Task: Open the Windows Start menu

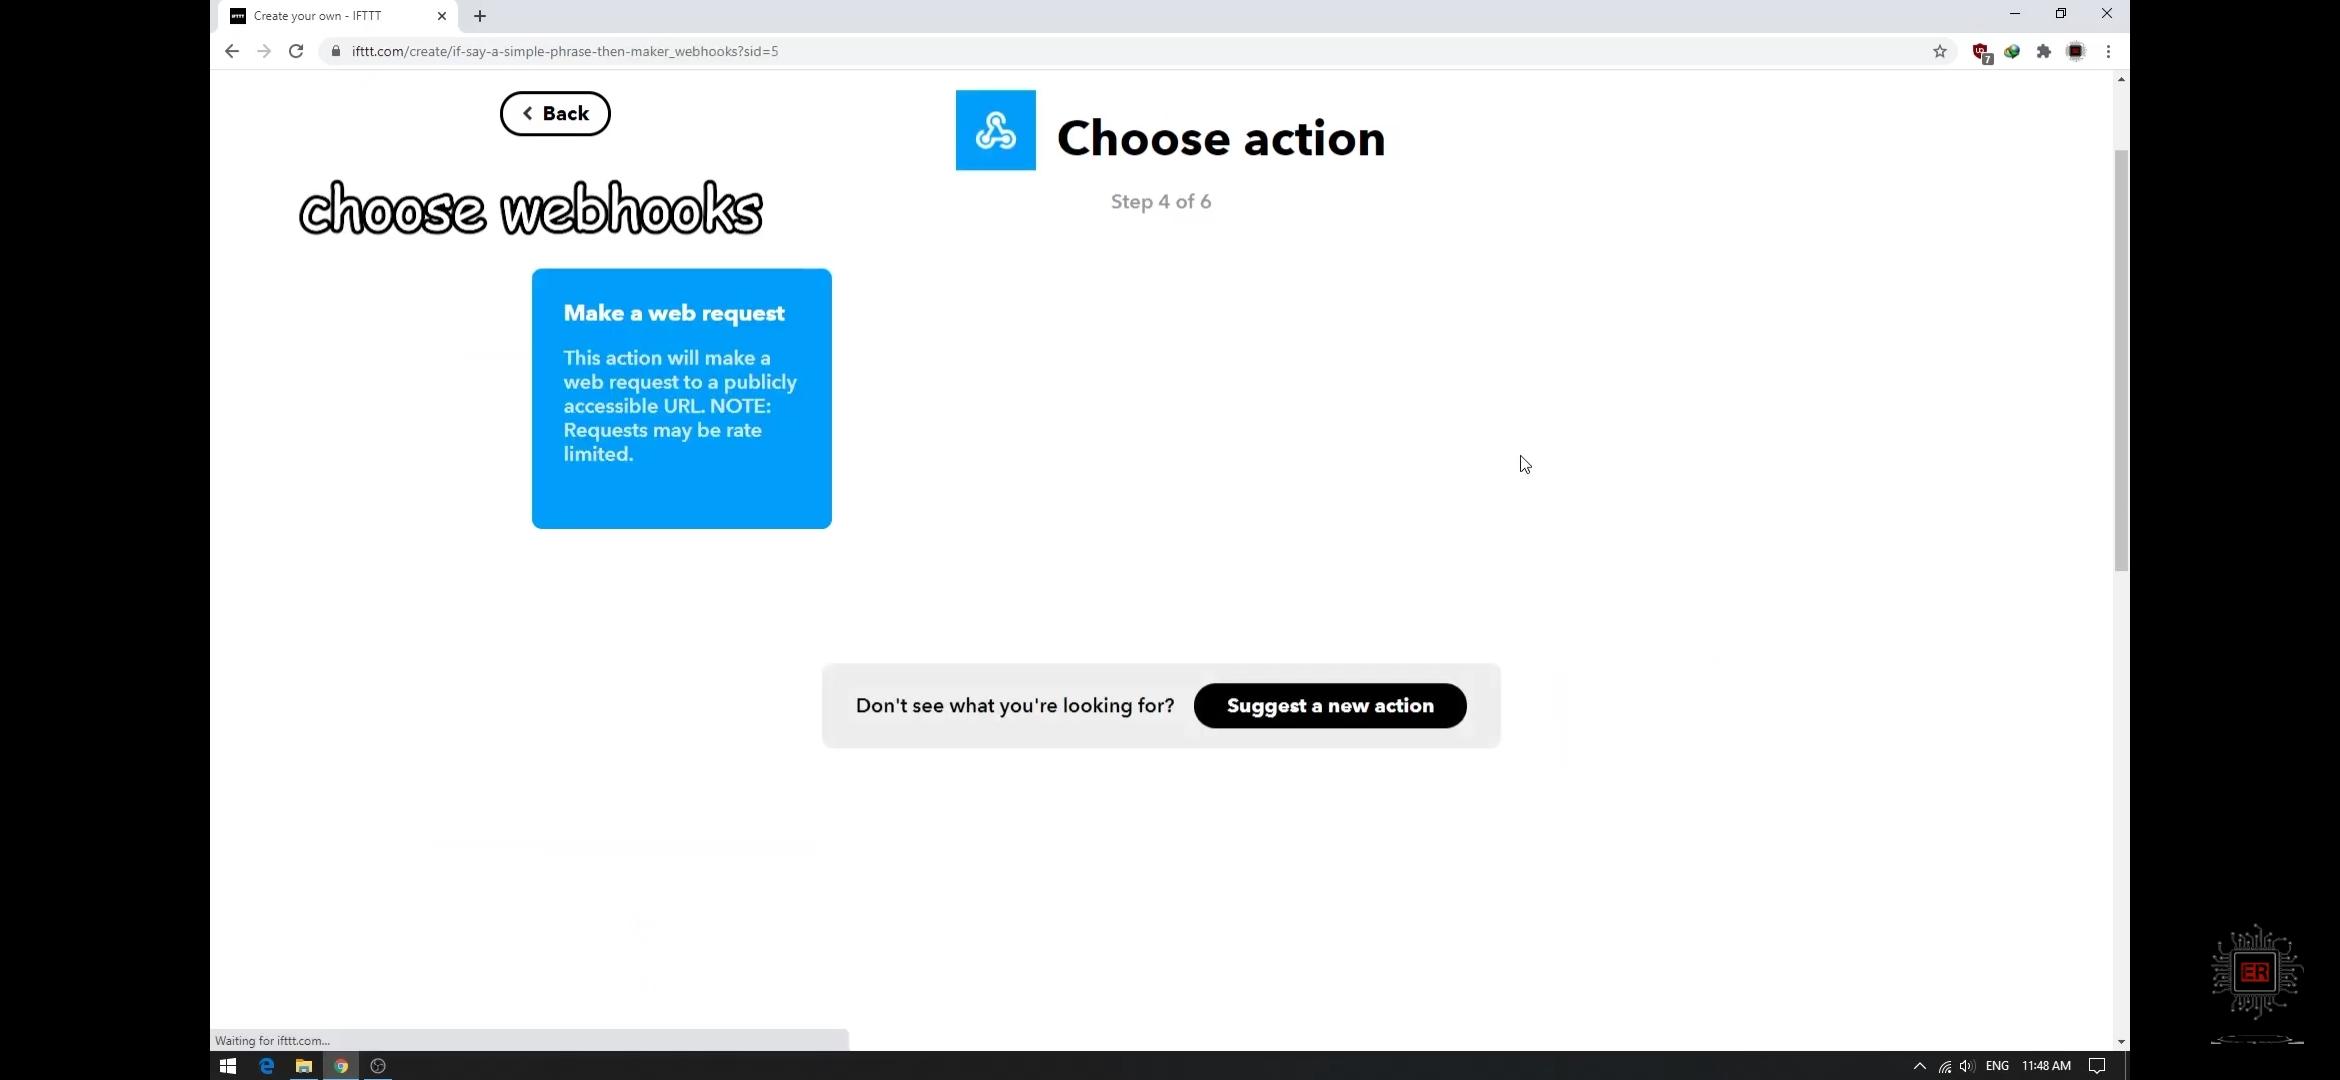Action: pos(228,1066)
